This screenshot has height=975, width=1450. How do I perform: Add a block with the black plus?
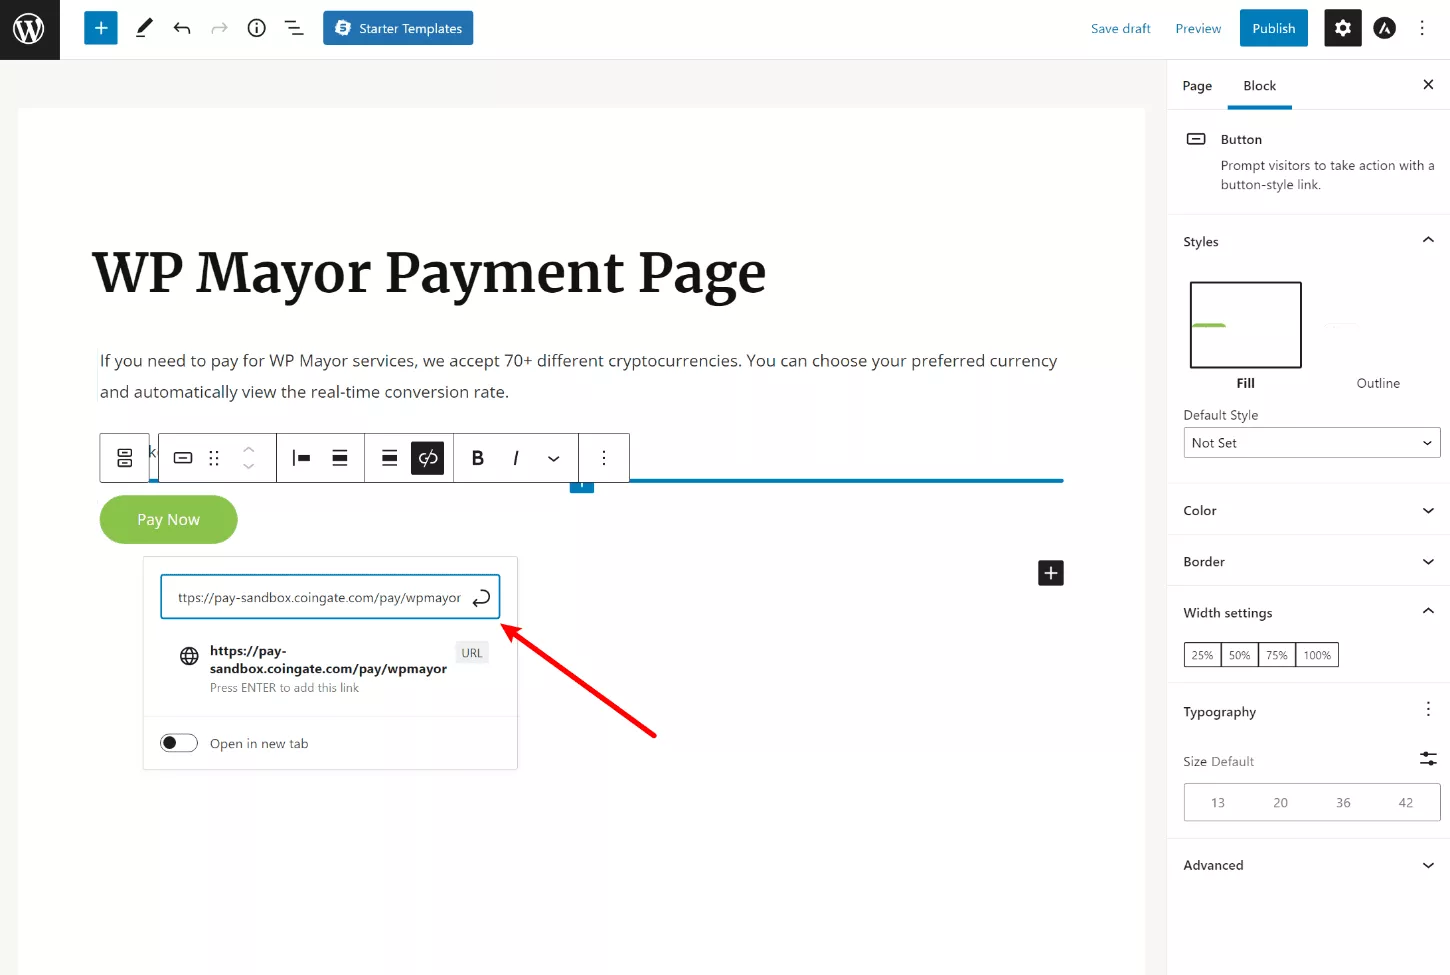(x=1051, y=573)
